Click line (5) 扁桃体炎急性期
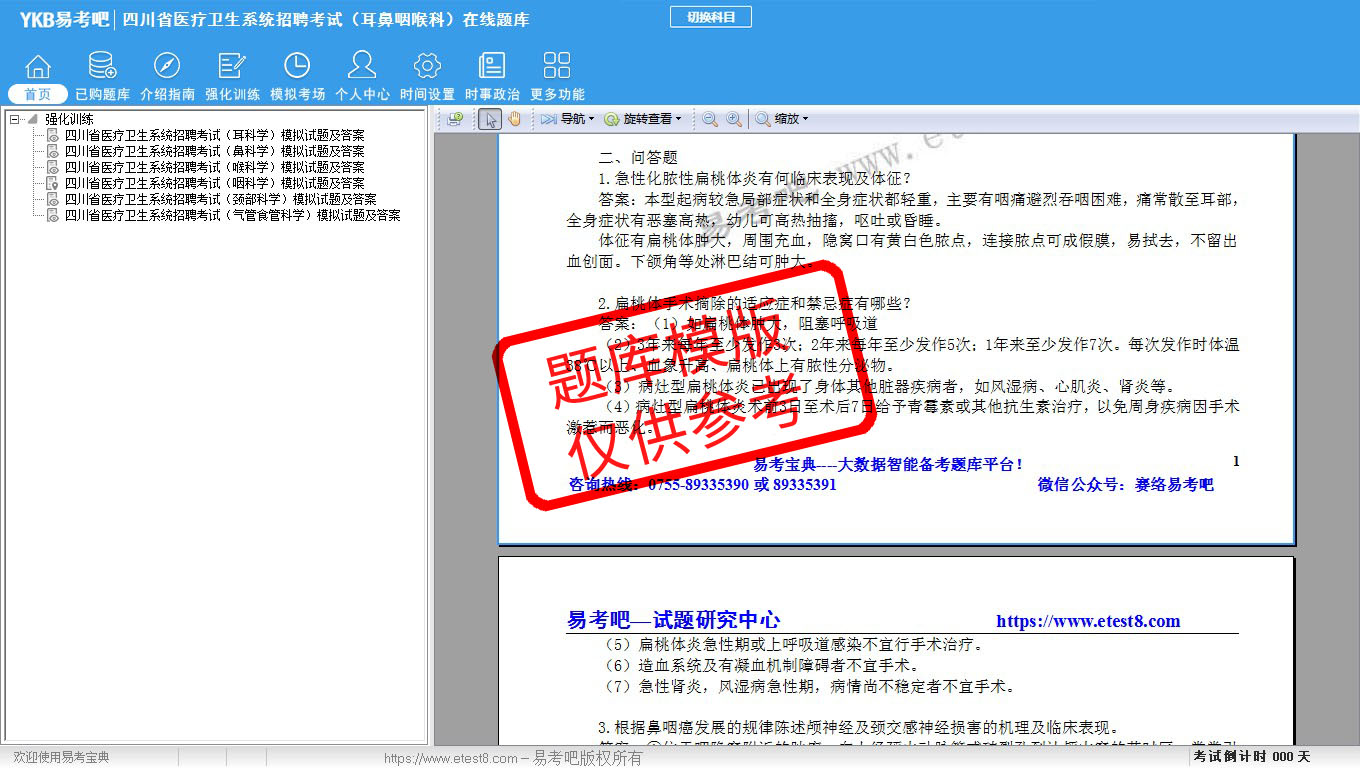The image size is (1360, 768). click(x=794, y=645)
